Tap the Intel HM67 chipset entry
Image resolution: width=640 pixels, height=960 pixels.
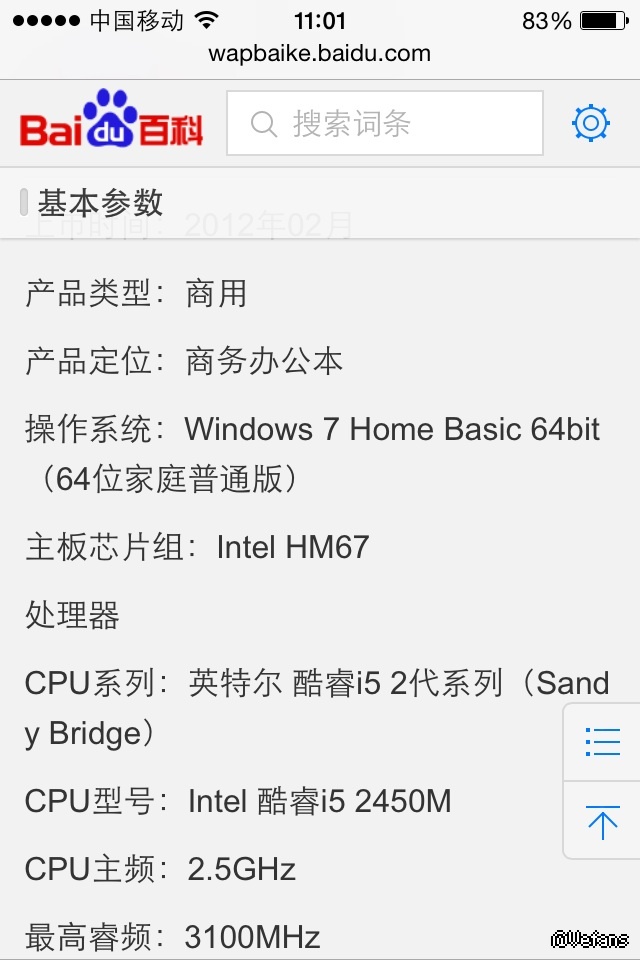(292, 547)
